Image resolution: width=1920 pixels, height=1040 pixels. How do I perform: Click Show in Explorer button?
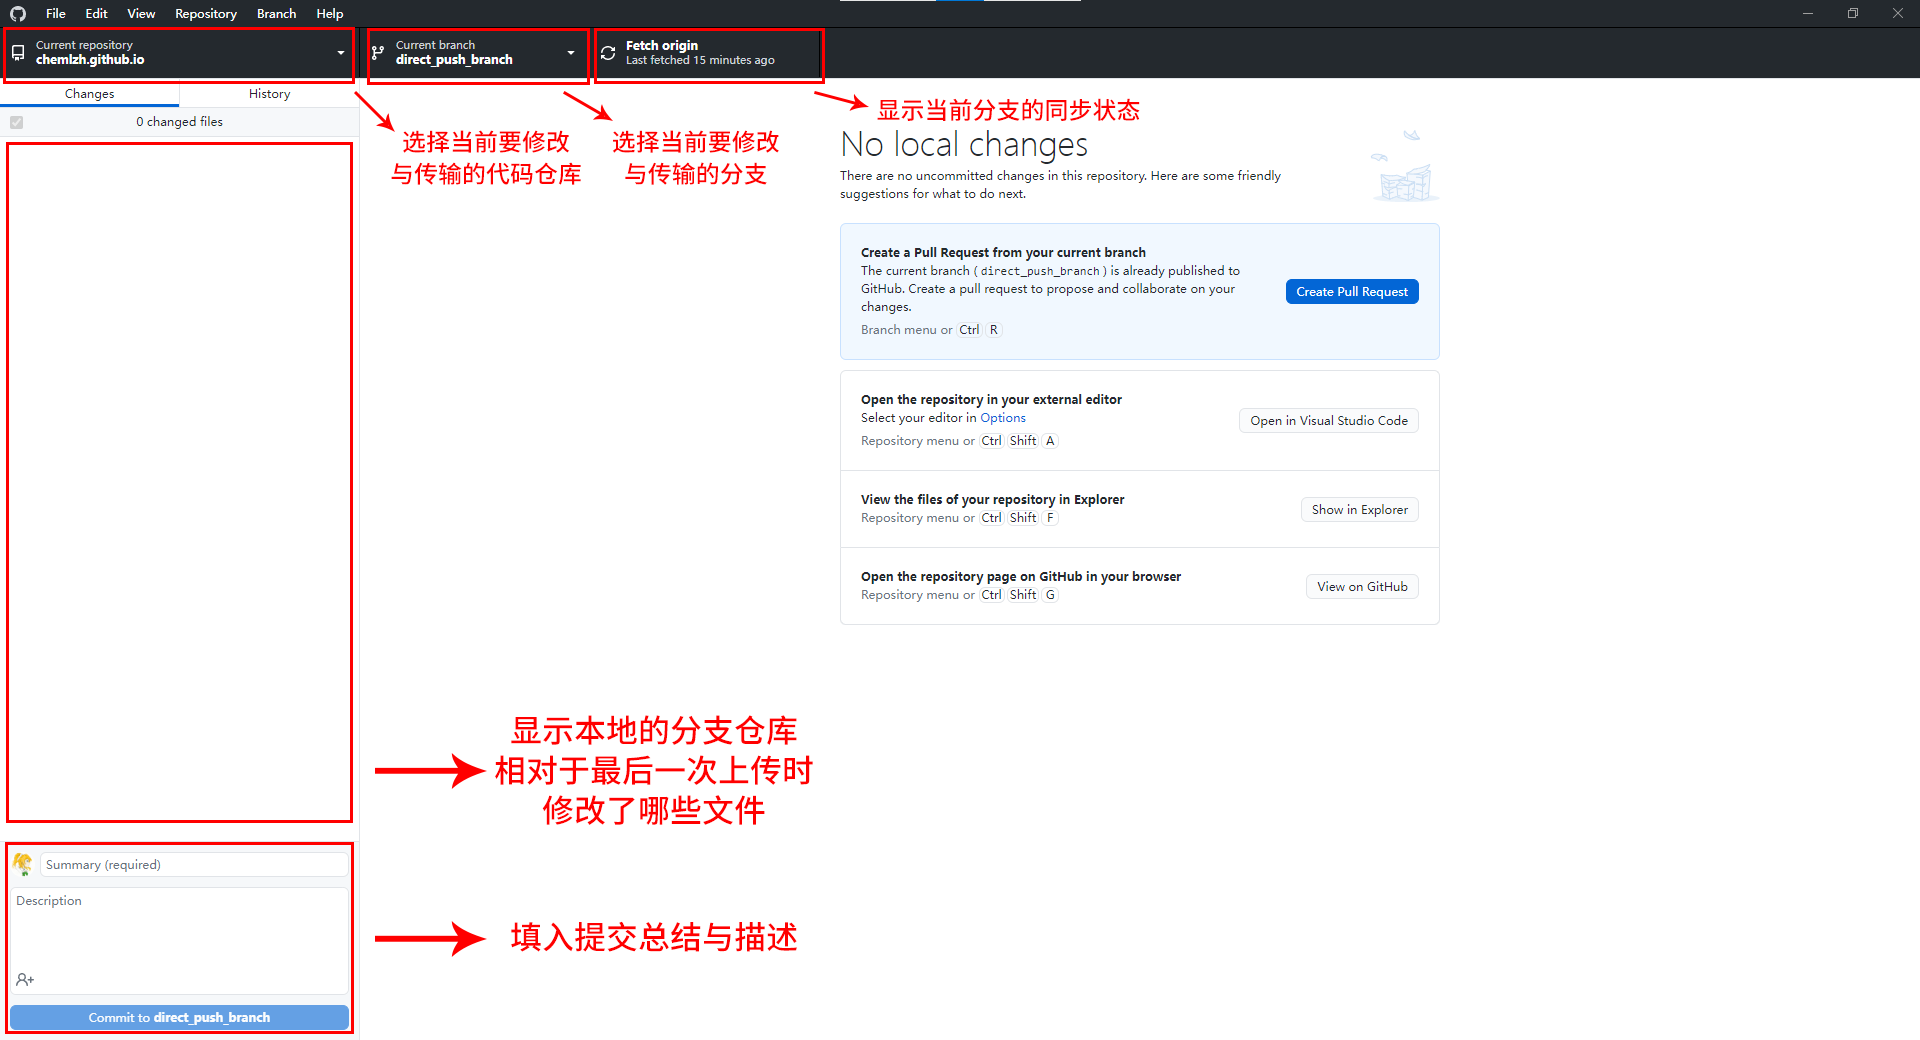click(x=1360, y=510)
